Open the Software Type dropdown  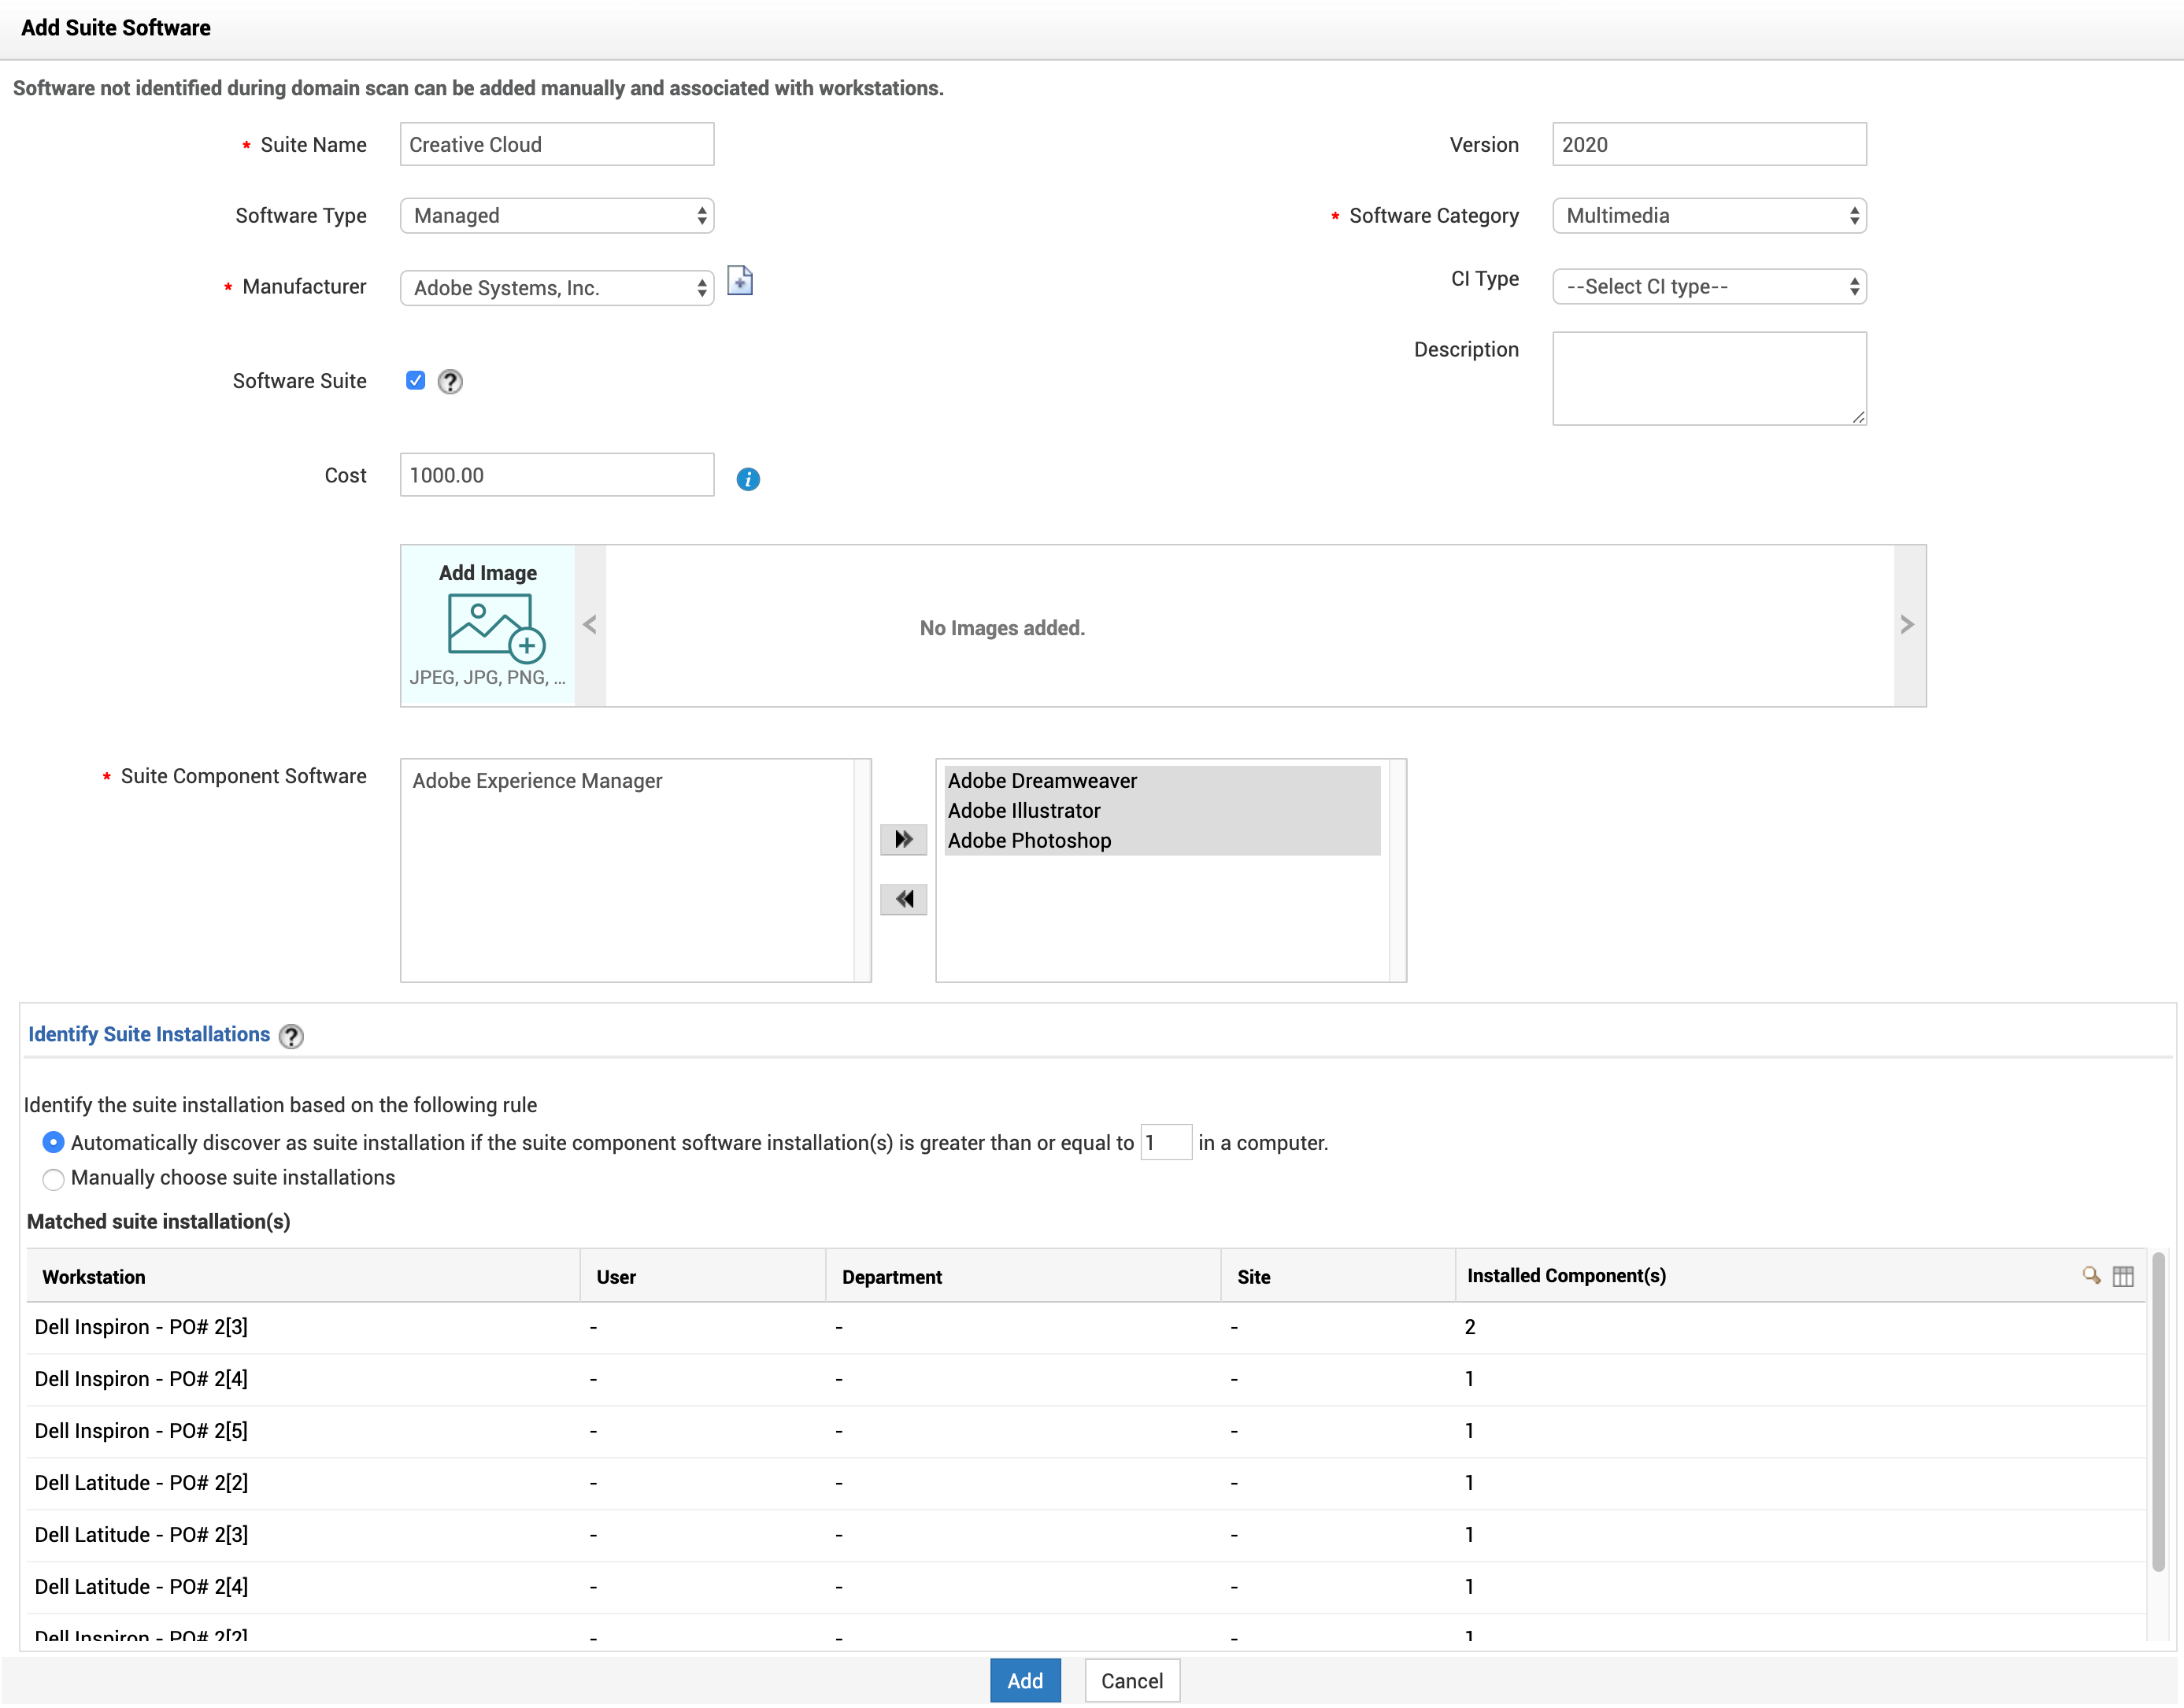557,216
